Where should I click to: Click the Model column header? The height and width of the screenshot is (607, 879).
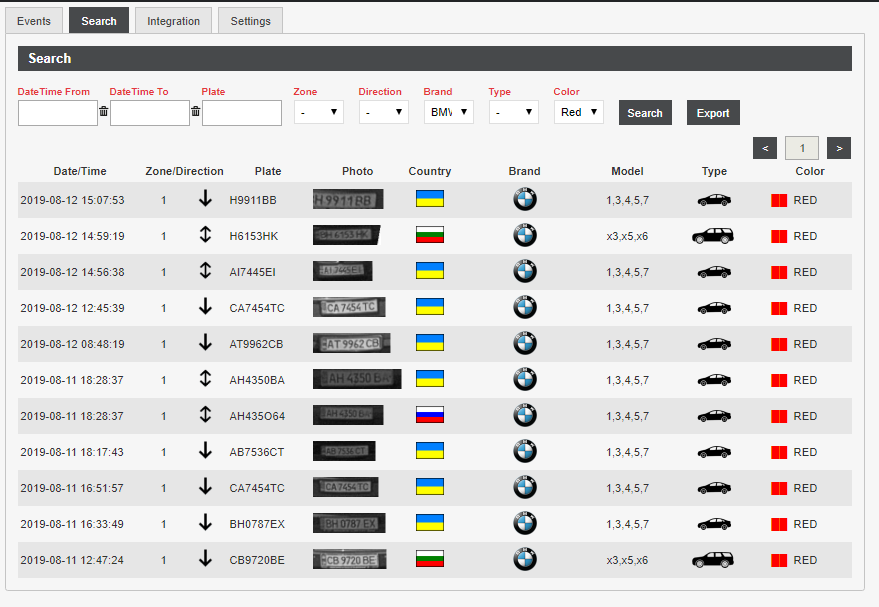point(627,171)
